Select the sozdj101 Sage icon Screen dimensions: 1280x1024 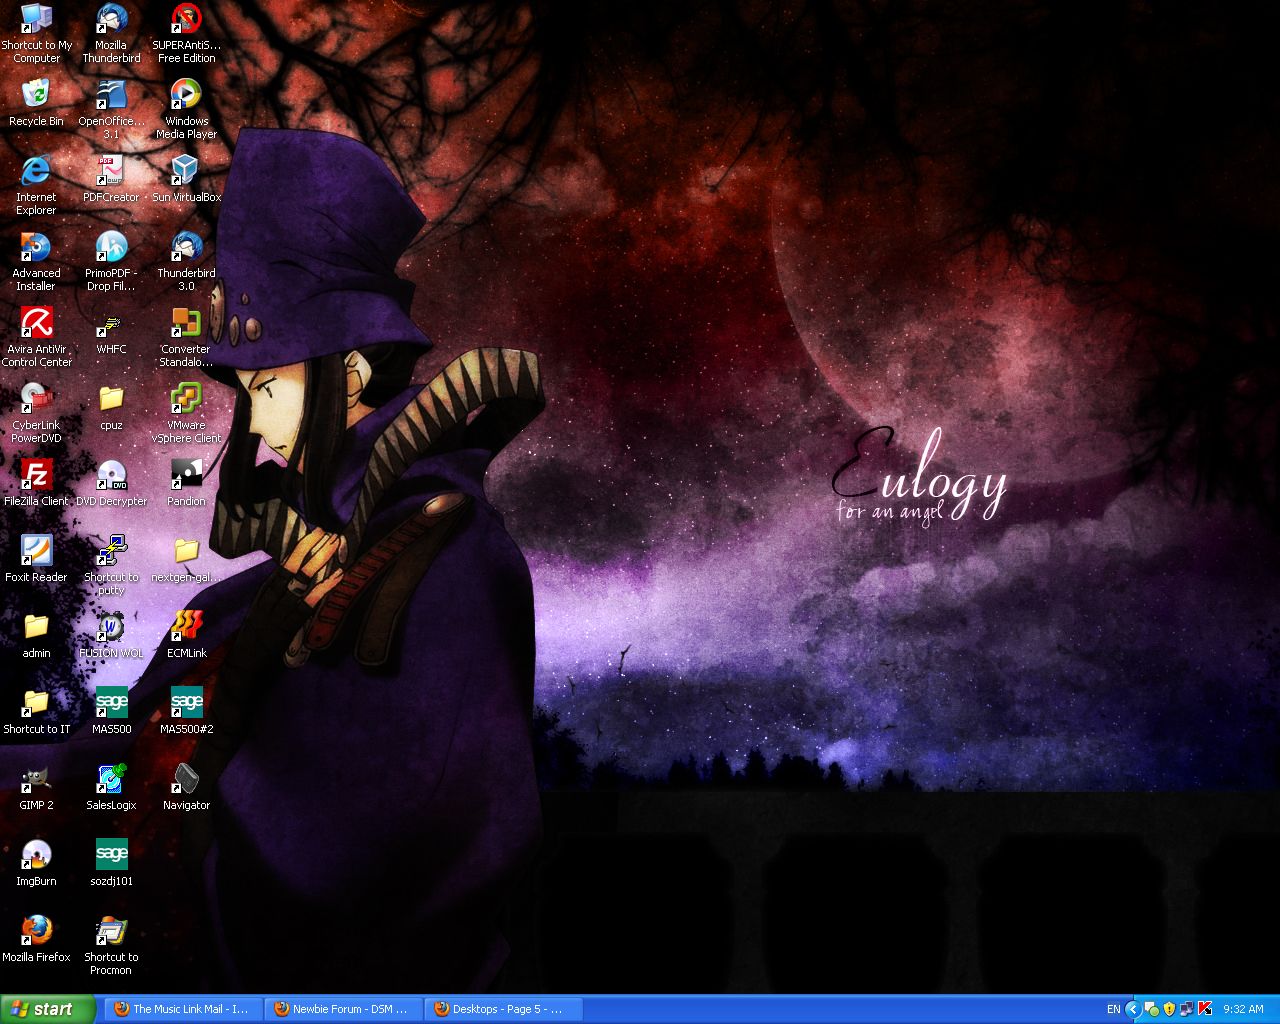111,863
